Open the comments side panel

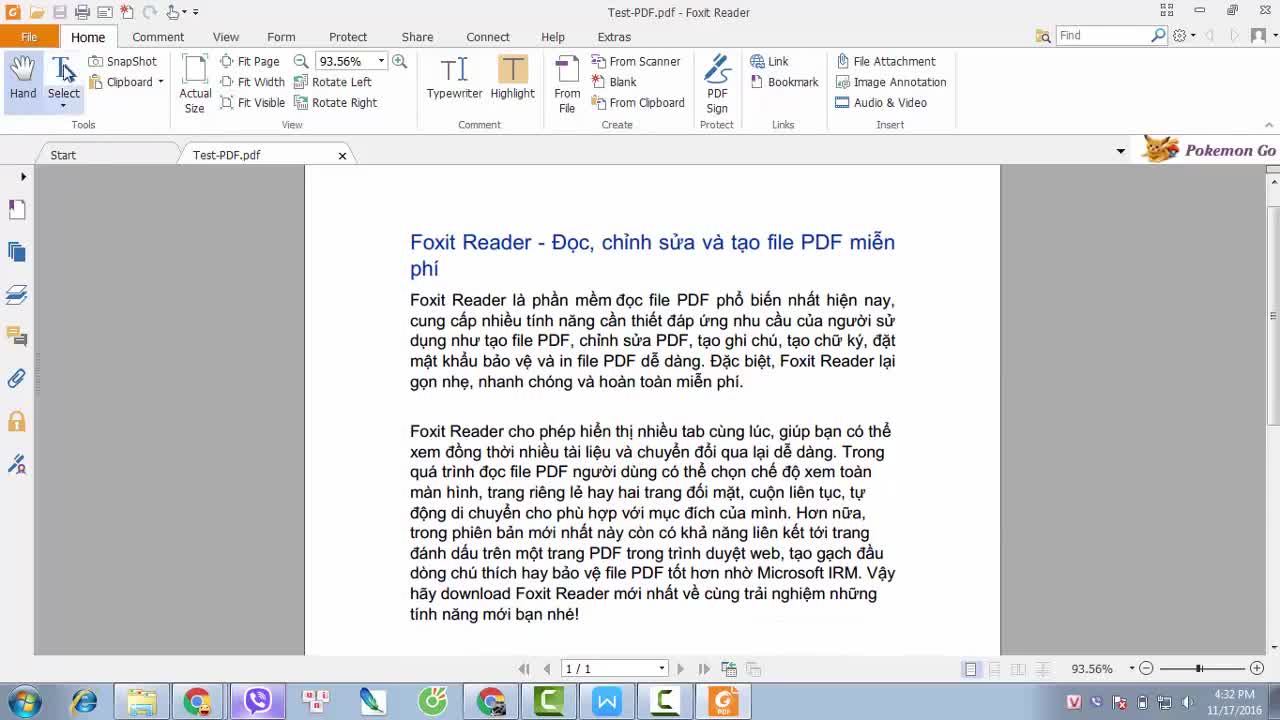point(17,337)
